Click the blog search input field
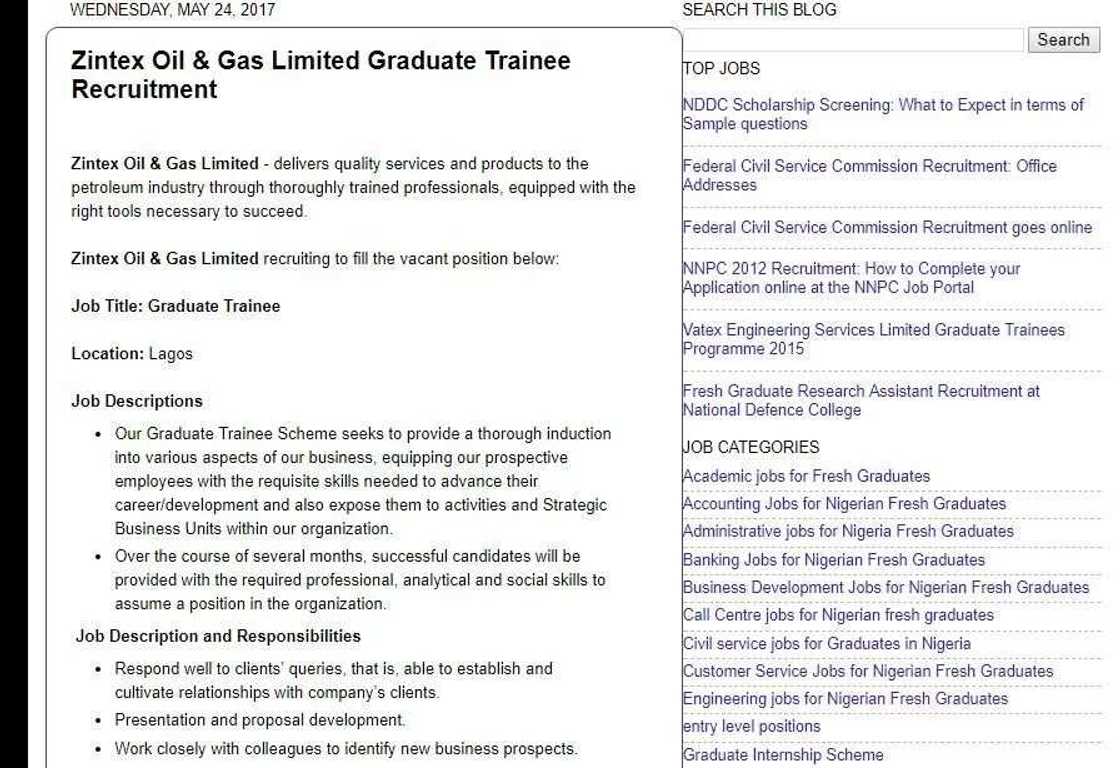This screenshot has height=768, width=1120. pyautogui.click(x=850, y=40)
